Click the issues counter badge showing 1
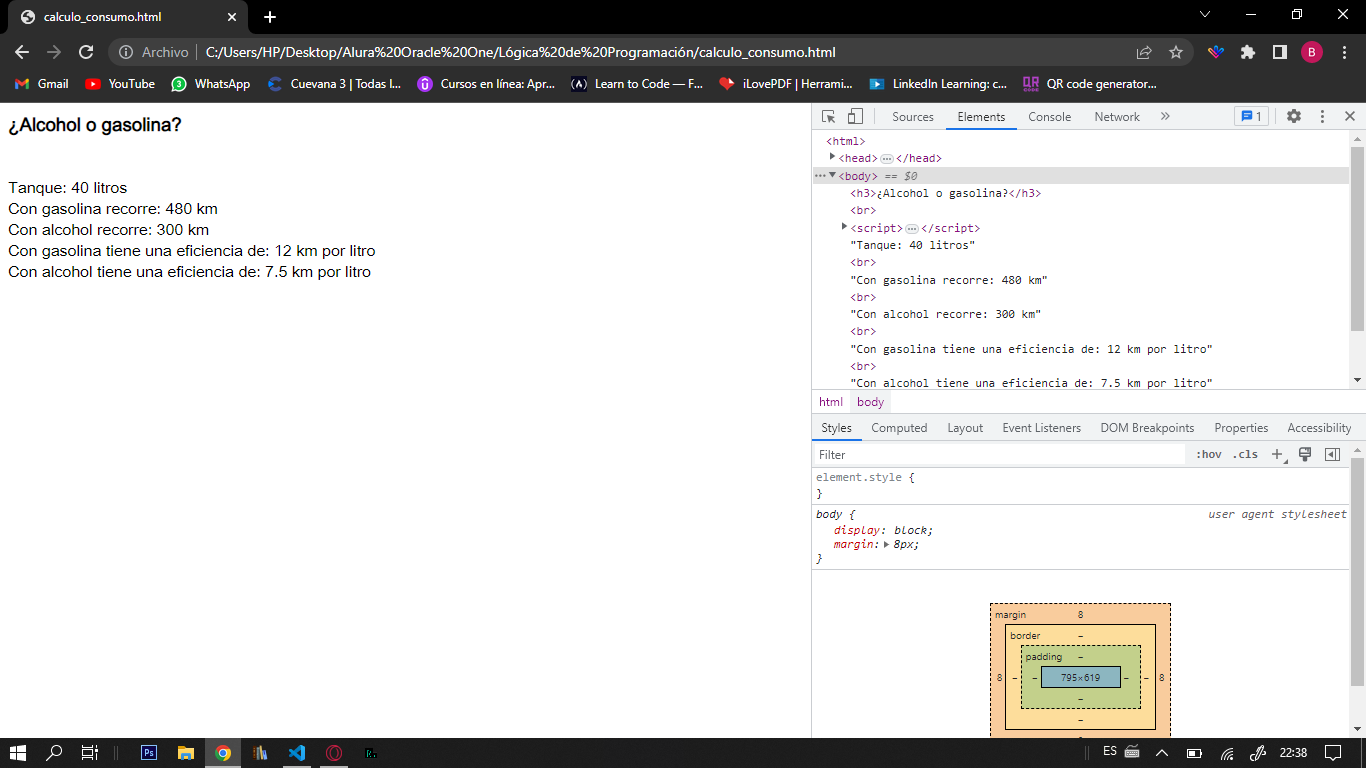The height and width of the screenshot is (768, 1366). (1251, 117)
